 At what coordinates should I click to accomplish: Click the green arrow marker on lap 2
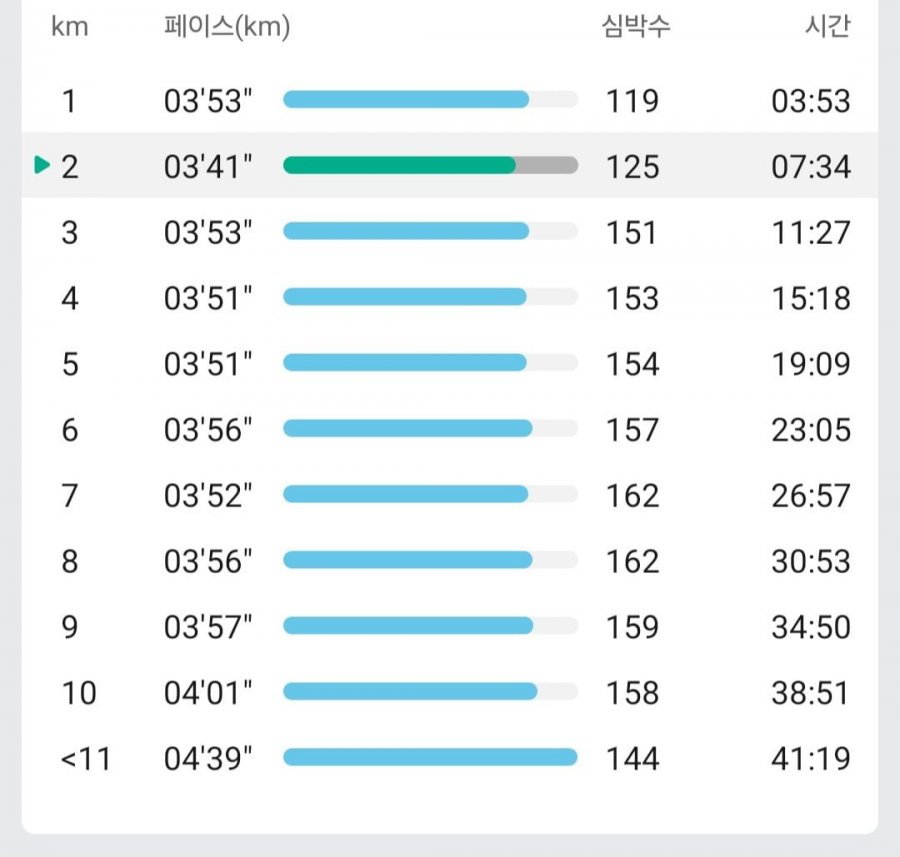point(42,165)
